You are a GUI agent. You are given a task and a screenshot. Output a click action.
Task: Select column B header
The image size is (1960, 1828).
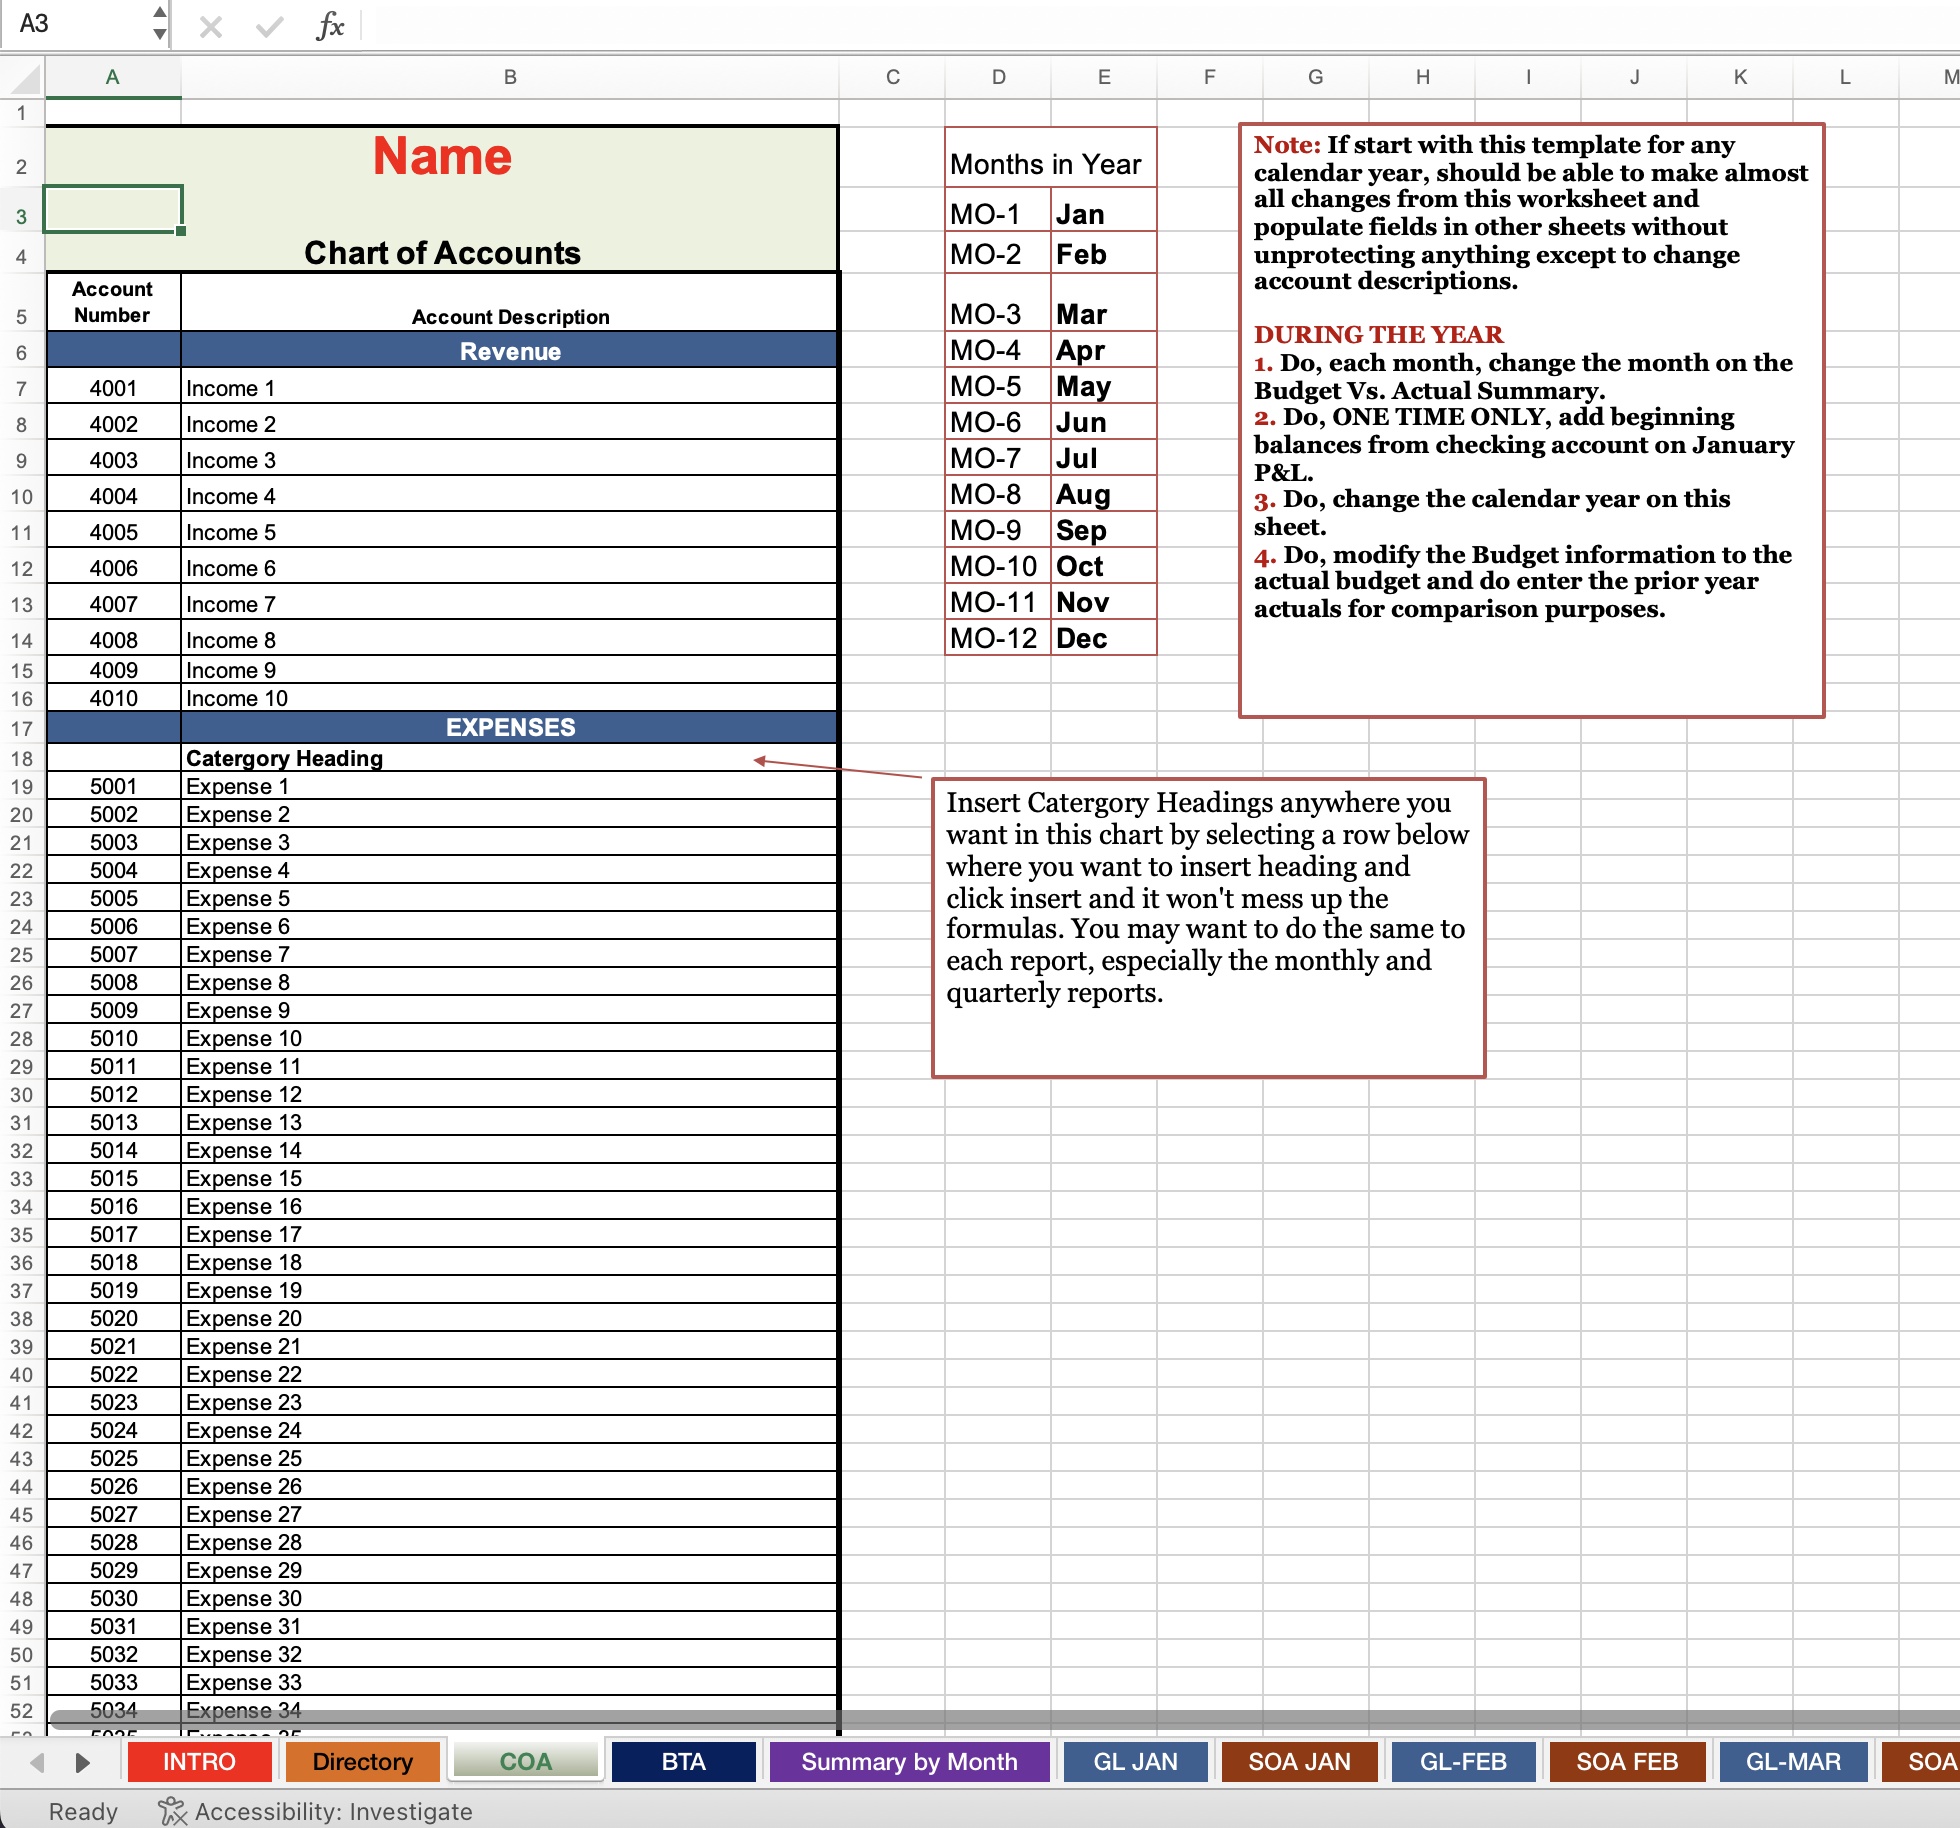coord(510,77)
